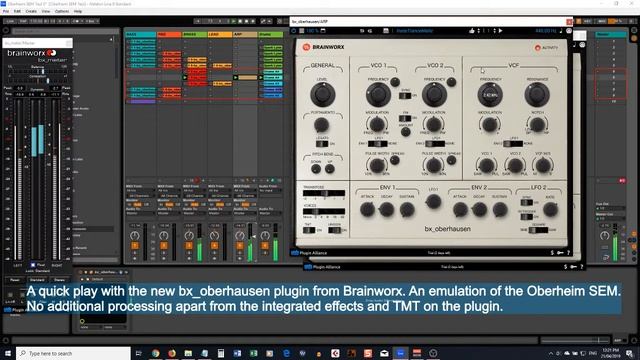
Task: Open the question mark help in Plugin Alliance bar
Action: click(x=568, y=253)
